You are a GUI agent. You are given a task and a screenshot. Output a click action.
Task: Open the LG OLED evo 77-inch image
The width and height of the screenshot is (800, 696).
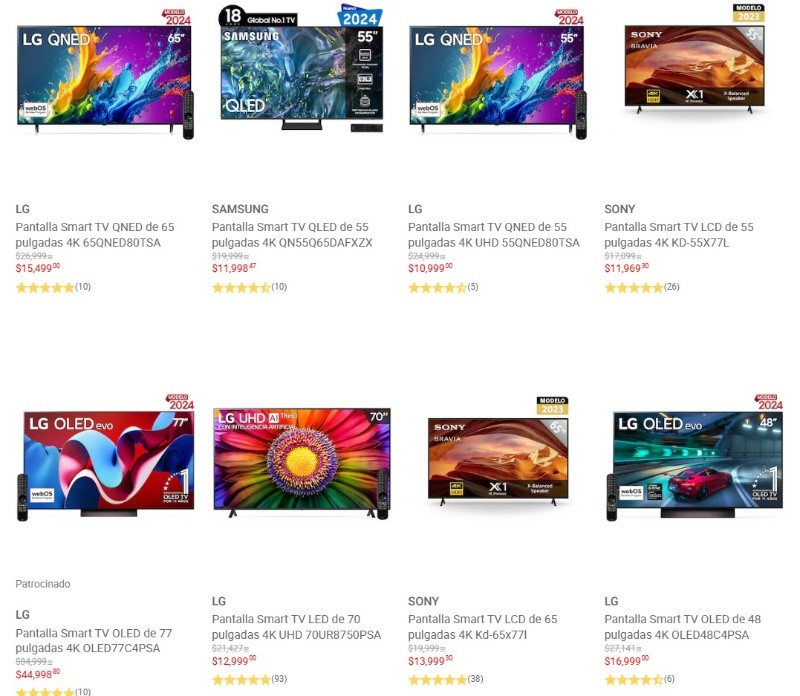[106, 458]
